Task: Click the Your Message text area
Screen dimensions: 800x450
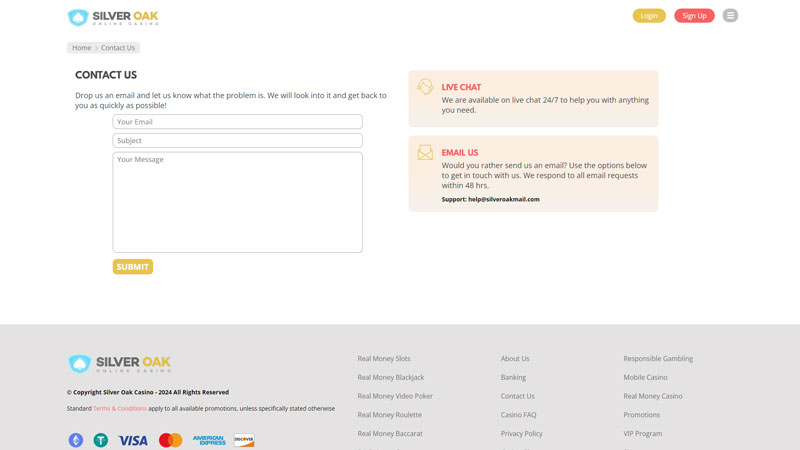Action: (x=237, y=202)
